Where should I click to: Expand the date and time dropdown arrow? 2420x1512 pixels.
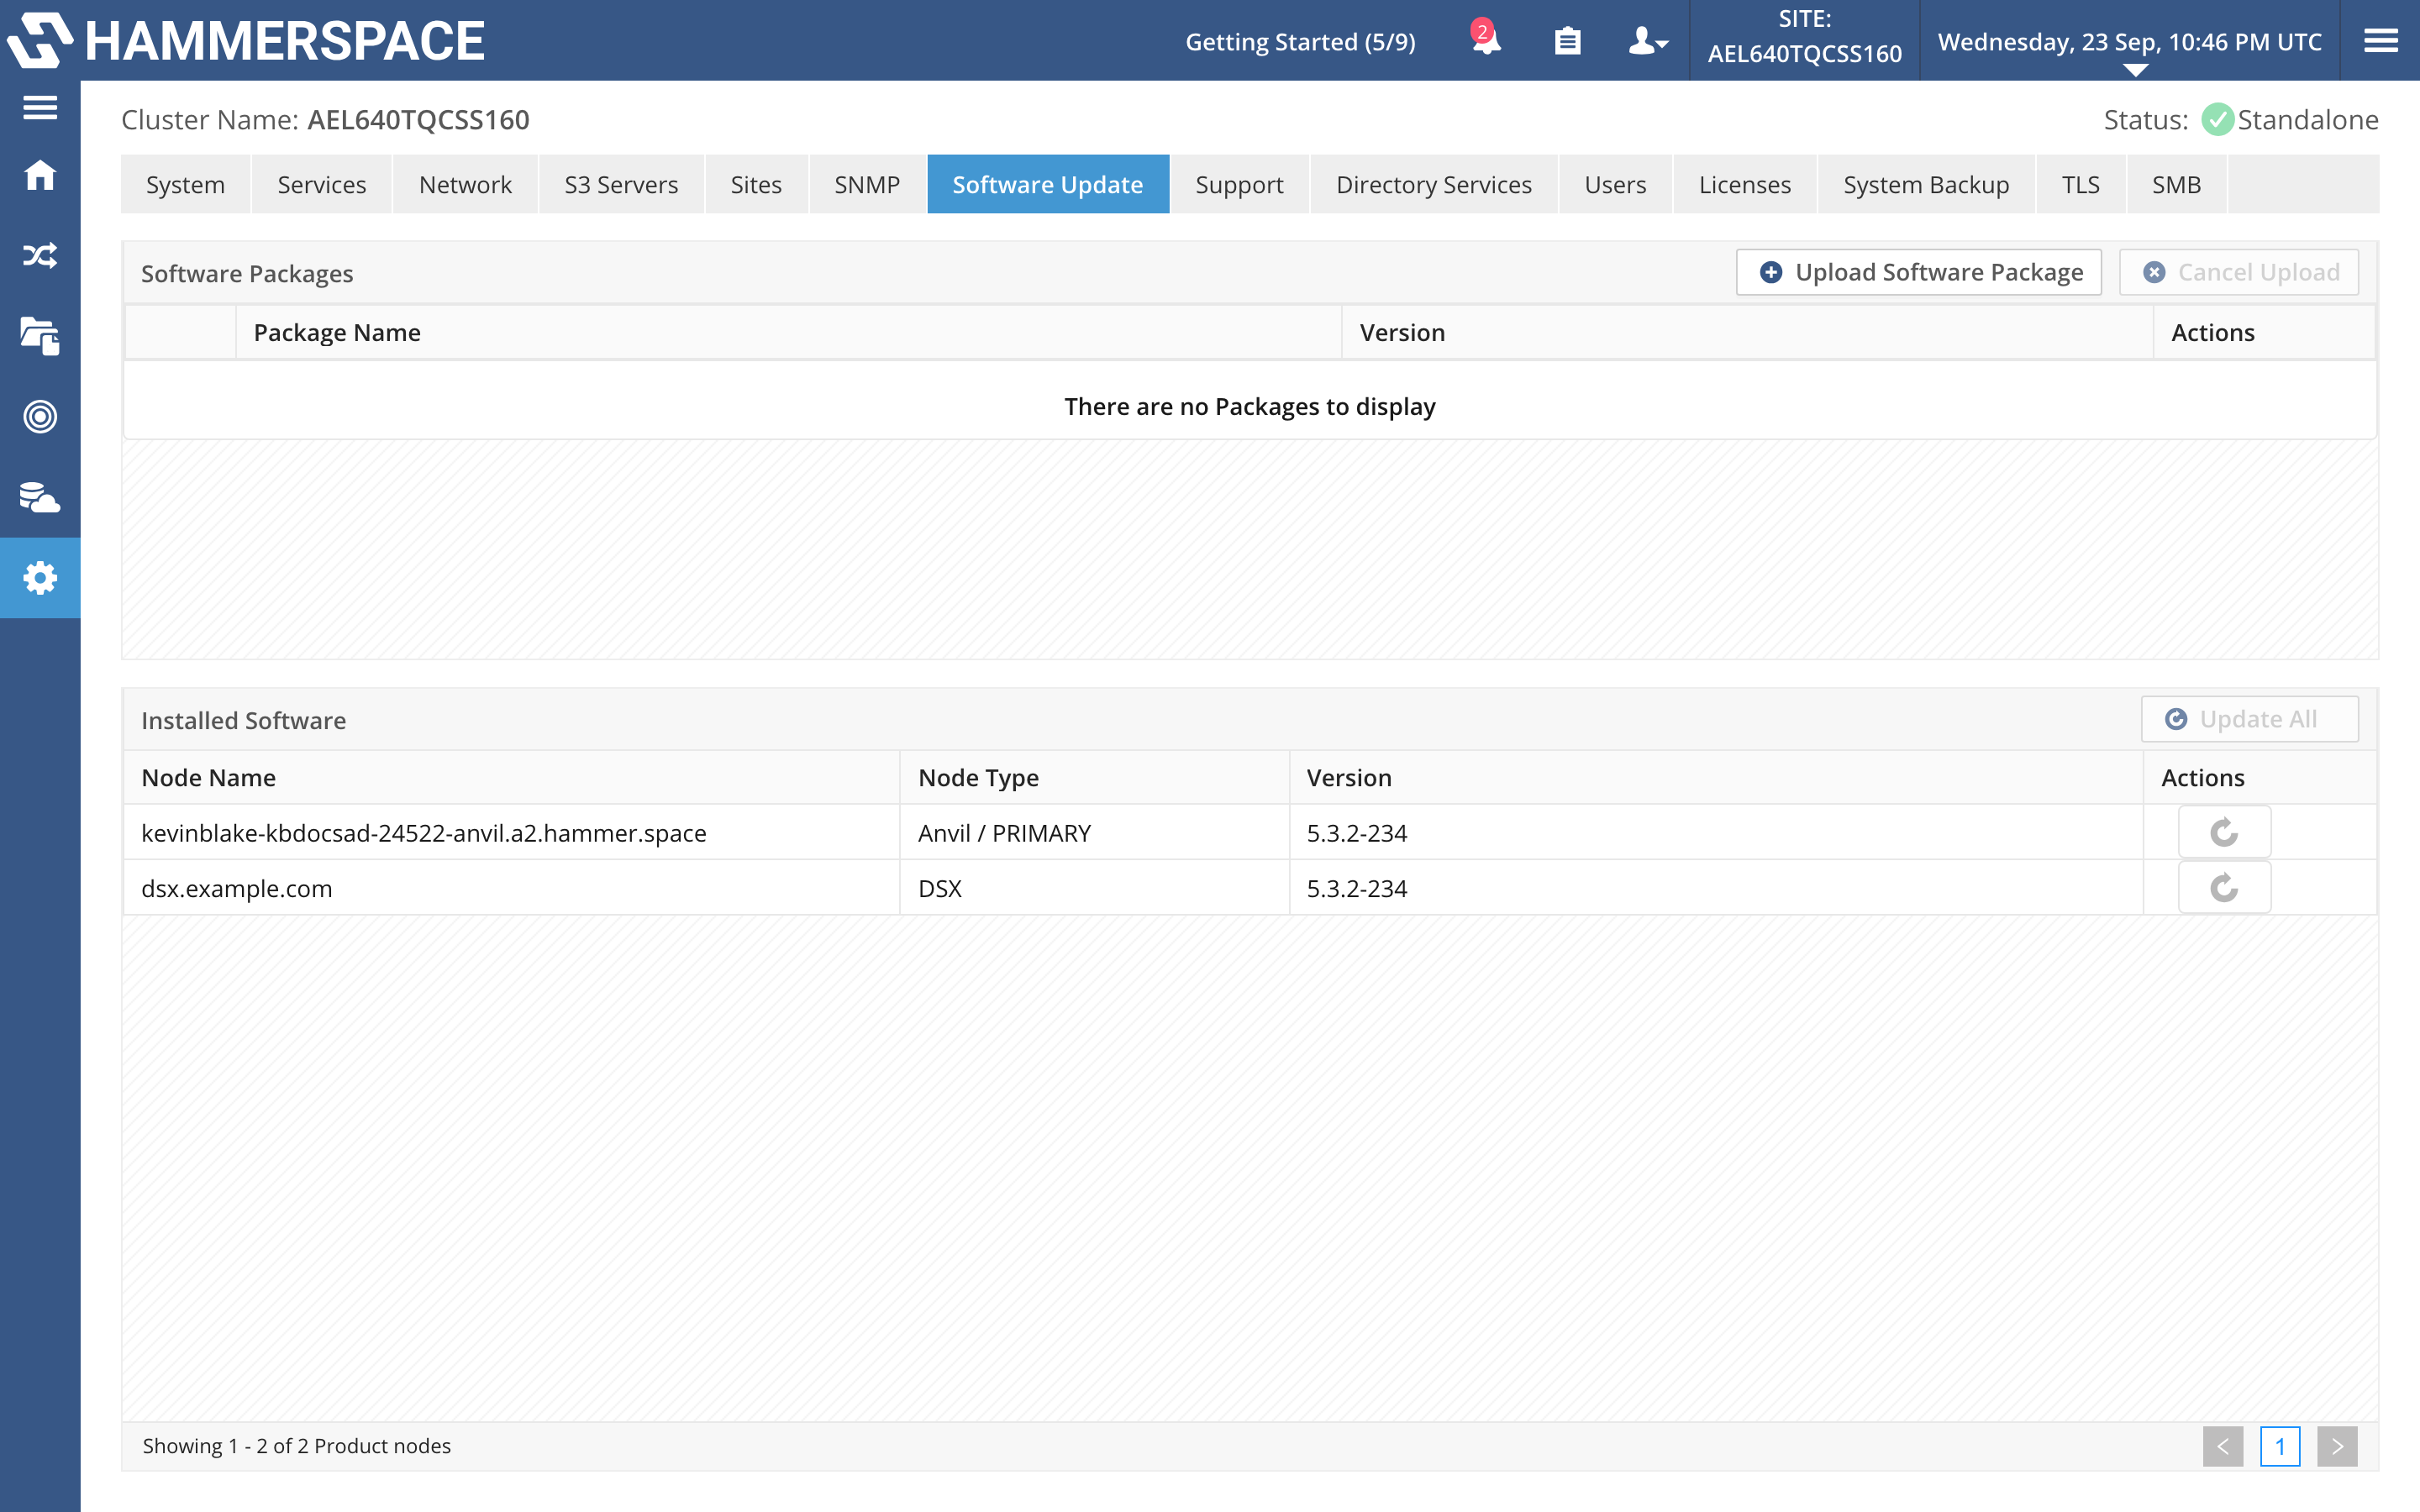[2135, 70]
